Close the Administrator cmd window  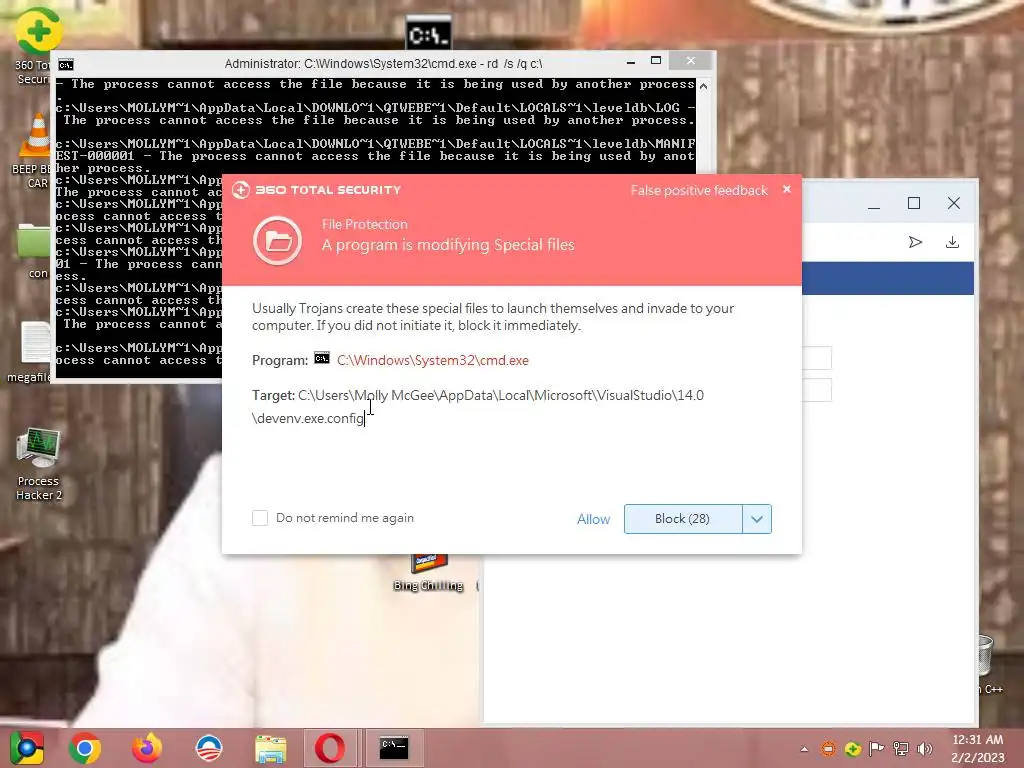(690, 61)
